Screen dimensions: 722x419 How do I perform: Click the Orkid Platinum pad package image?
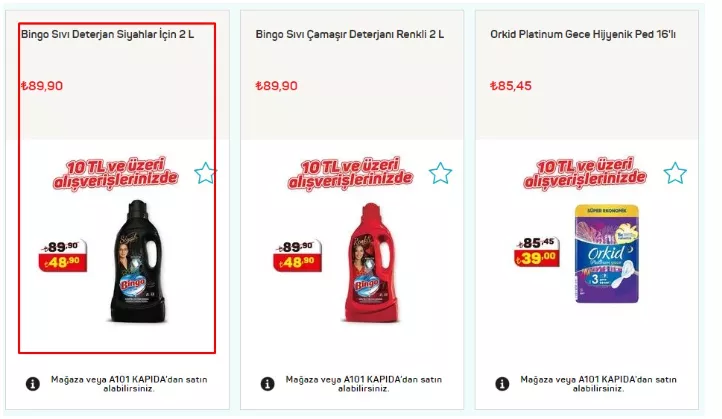point(607,254)
